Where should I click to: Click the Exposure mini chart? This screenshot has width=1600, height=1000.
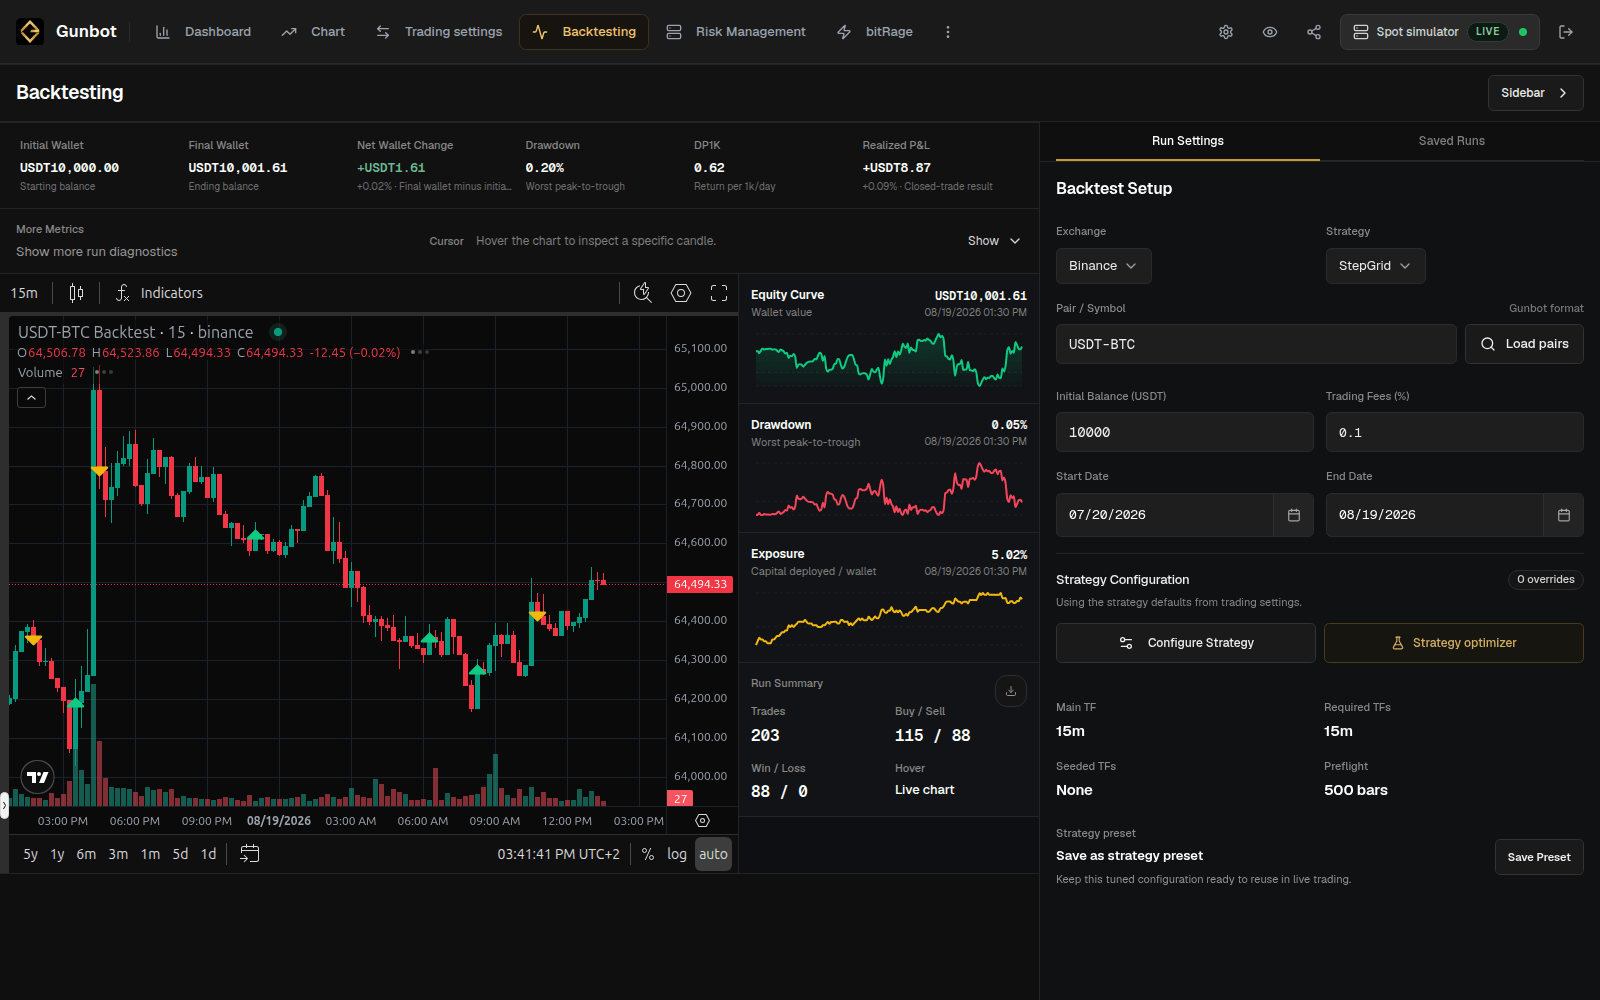(889, 618)
